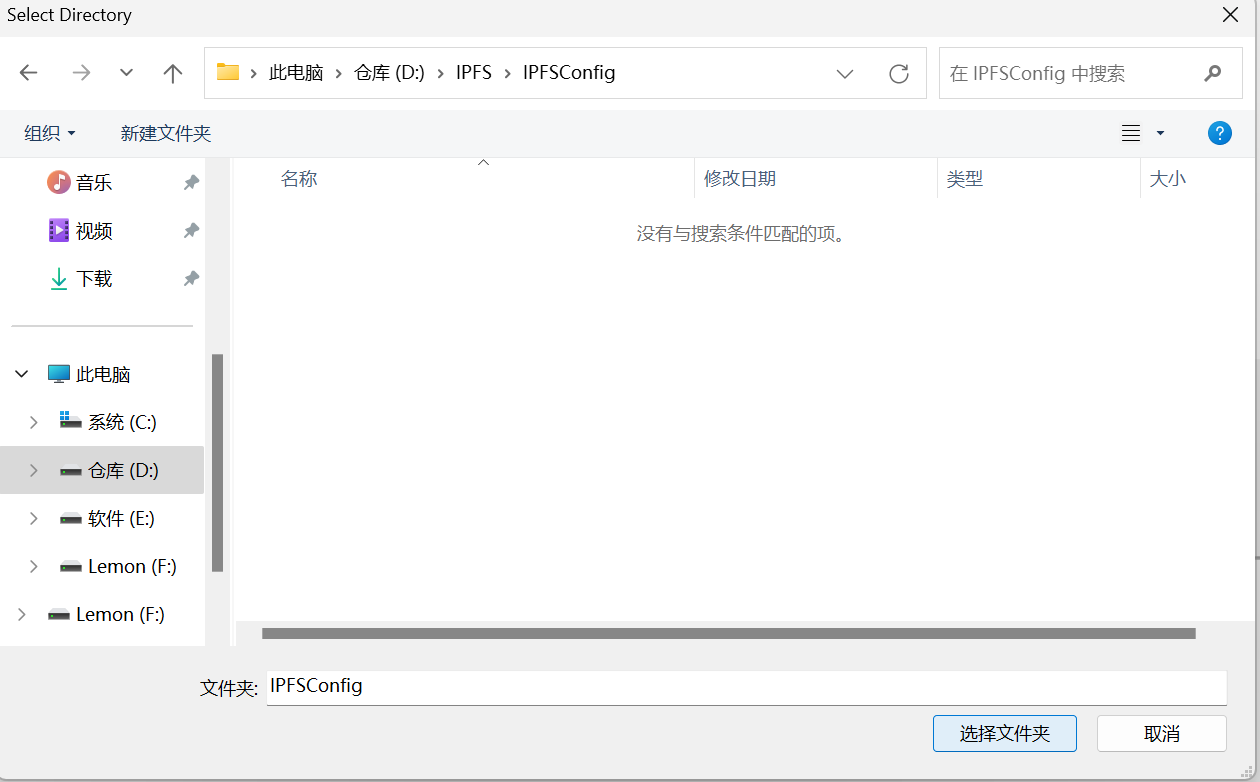
Task: Refresh the current folder view
Action: coord(898,72)
